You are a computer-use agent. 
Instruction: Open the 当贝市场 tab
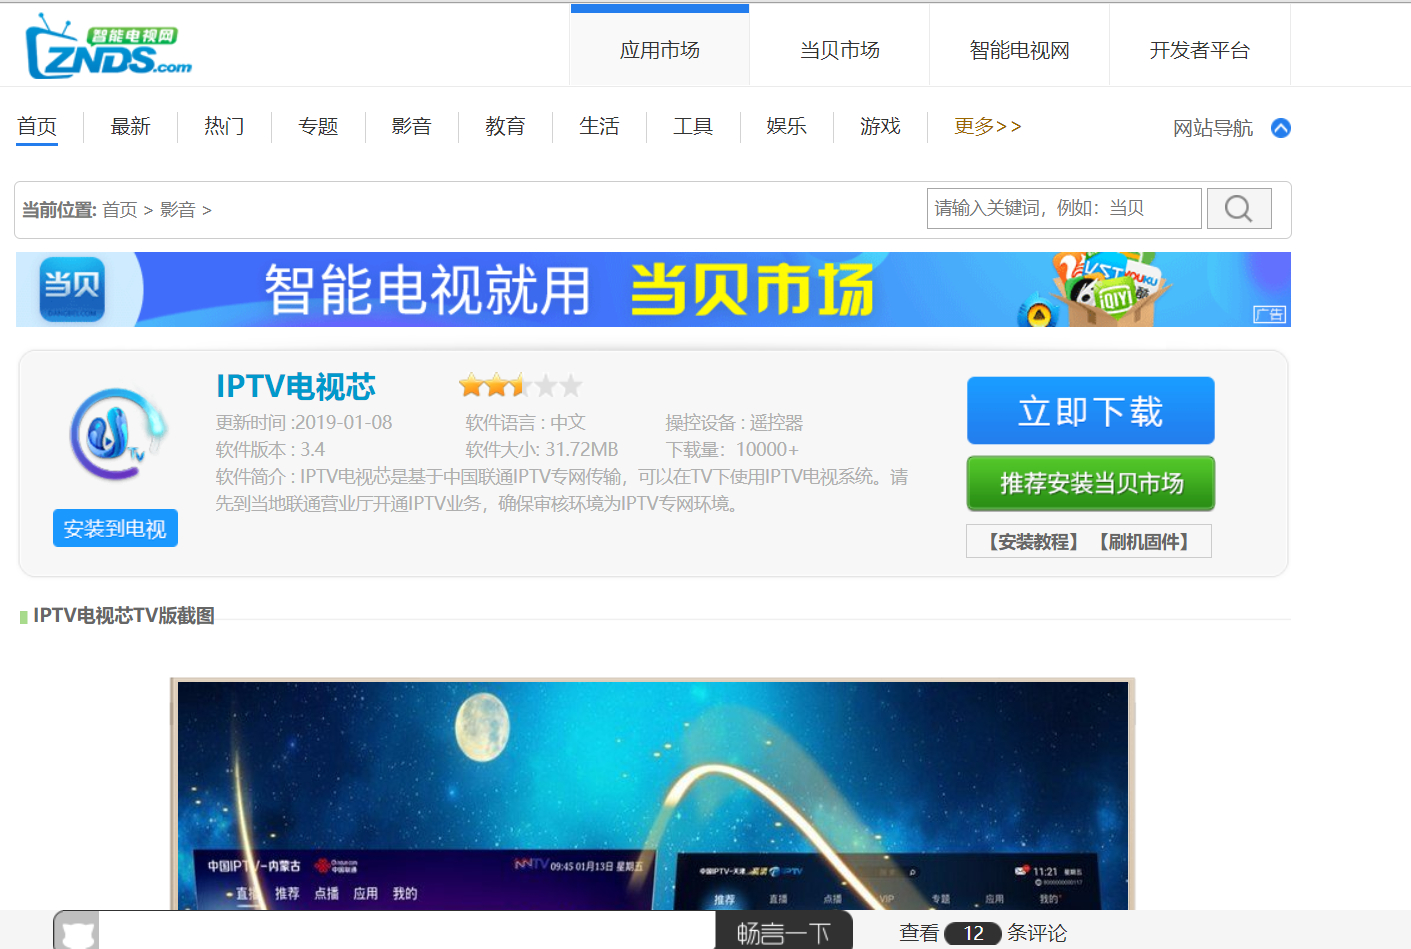pos(840,50)
